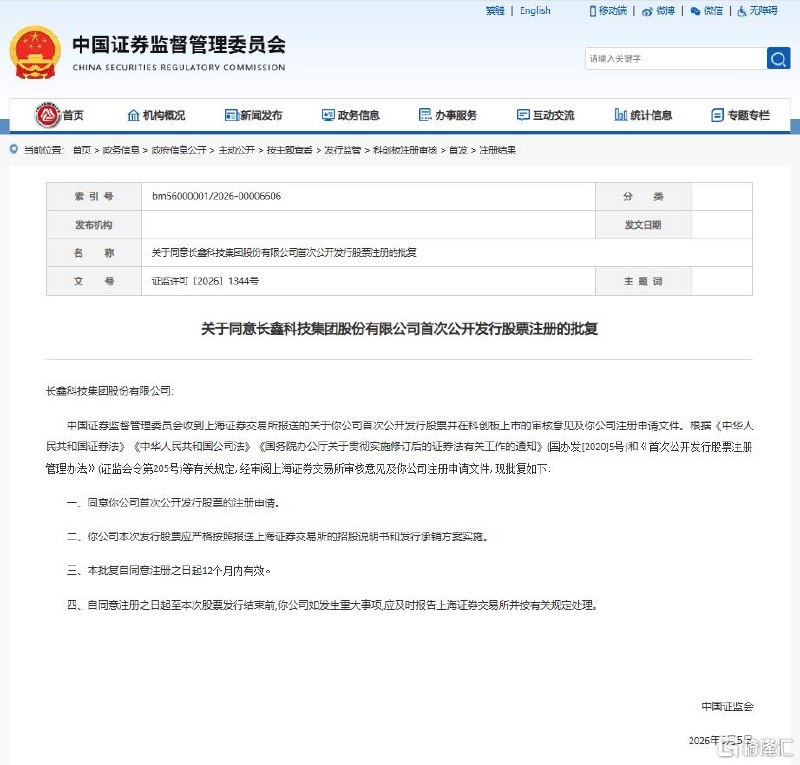Open the 移动端 mobile link
Viewport: 800px width, 765px height.
[x=613, y=11]
